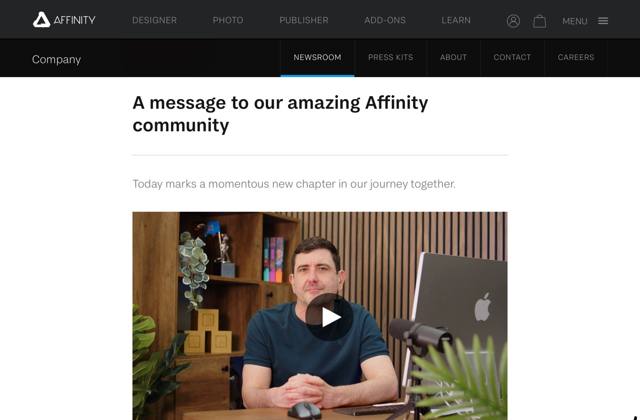
Task: Click the MENU text label
Action: [575, 21]
